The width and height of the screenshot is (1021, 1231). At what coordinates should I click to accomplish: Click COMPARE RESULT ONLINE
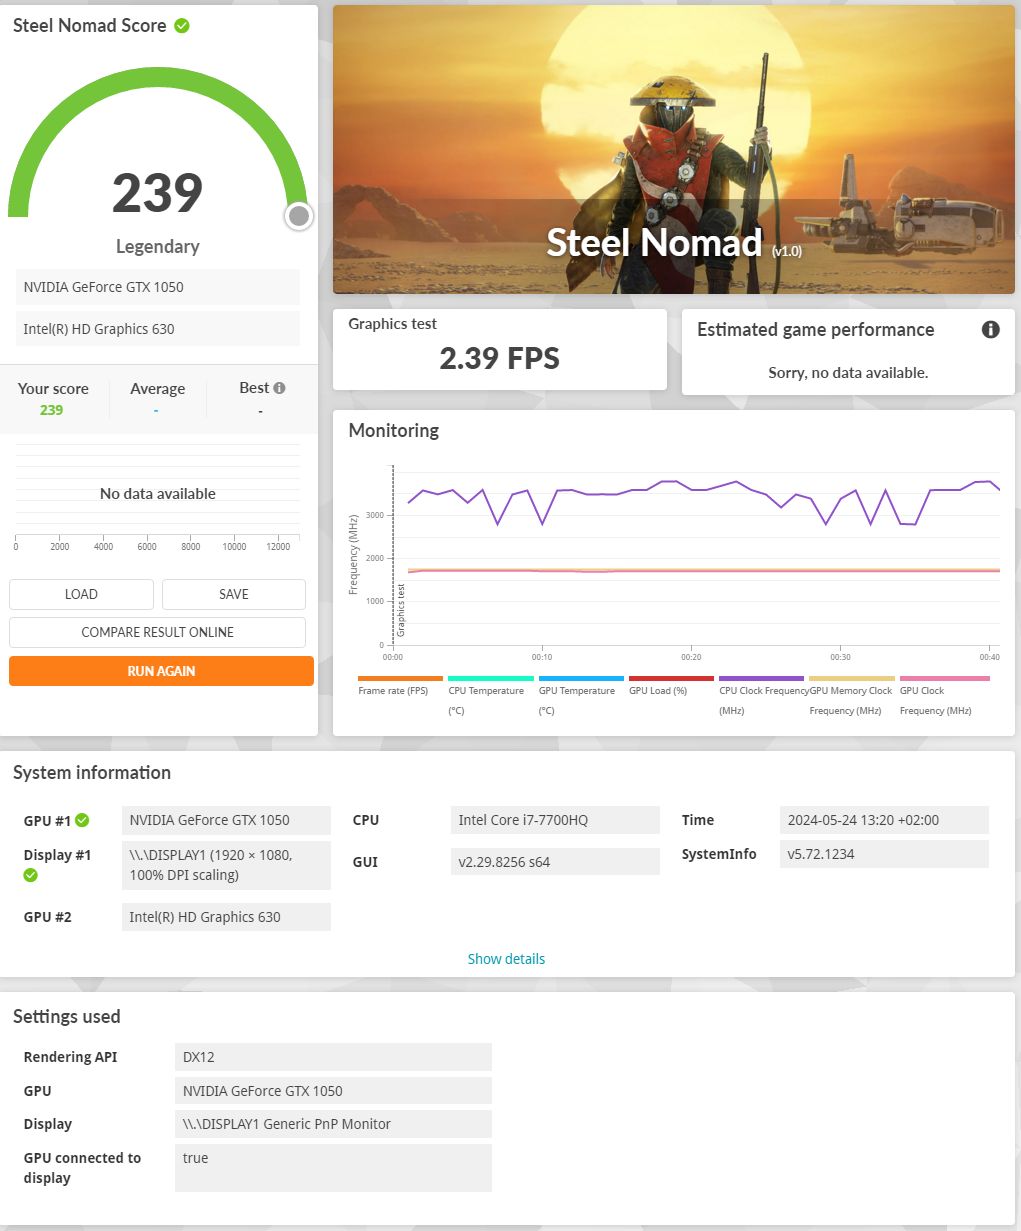pos(157,632)
